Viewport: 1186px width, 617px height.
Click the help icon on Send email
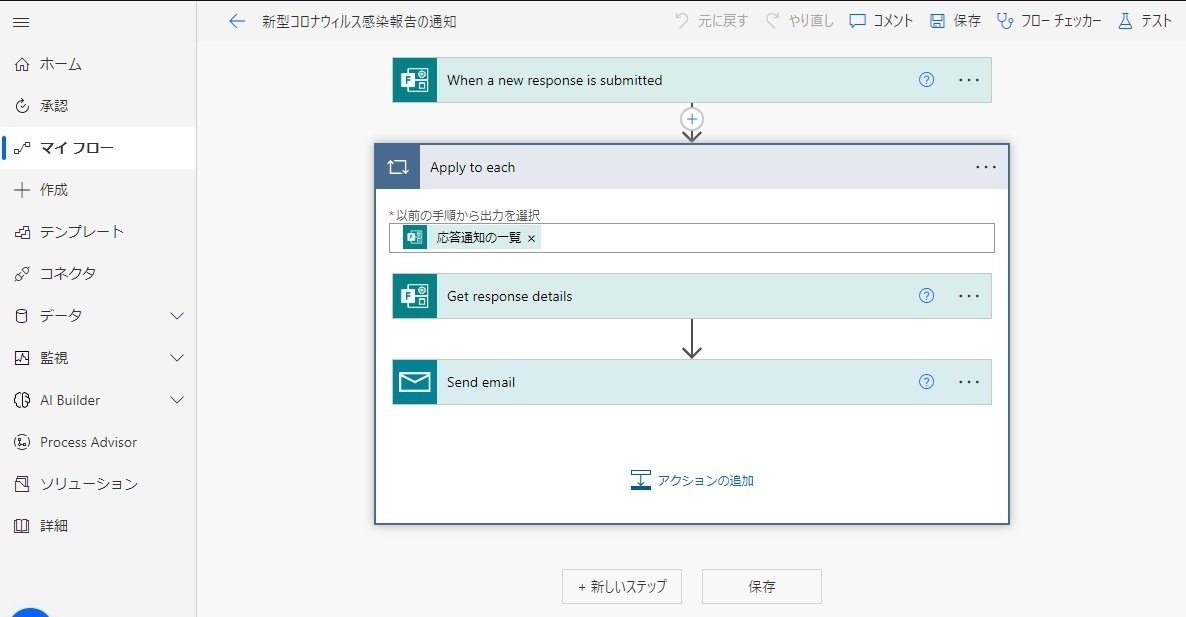[x=926, y=381]
